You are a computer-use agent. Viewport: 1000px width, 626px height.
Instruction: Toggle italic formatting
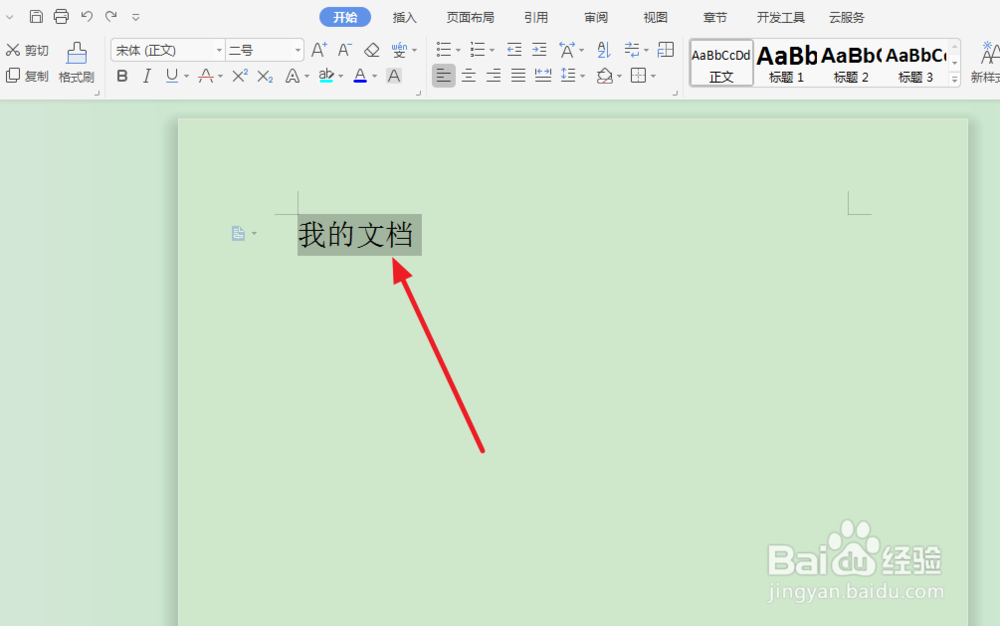tap(147, 76)
